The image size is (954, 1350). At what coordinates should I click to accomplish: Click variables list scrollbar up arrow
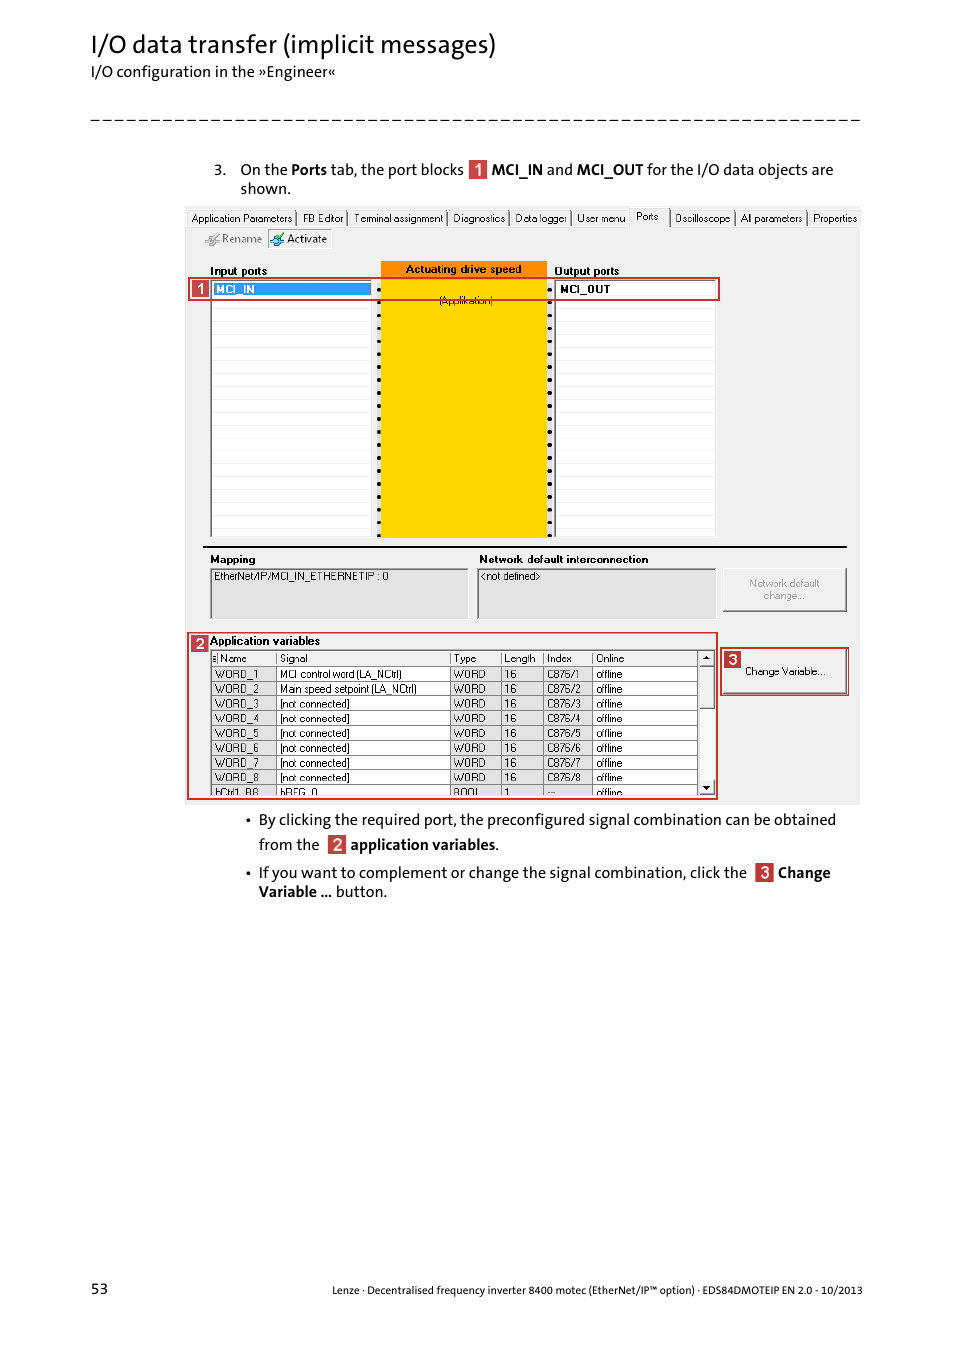tap(707, 659)
